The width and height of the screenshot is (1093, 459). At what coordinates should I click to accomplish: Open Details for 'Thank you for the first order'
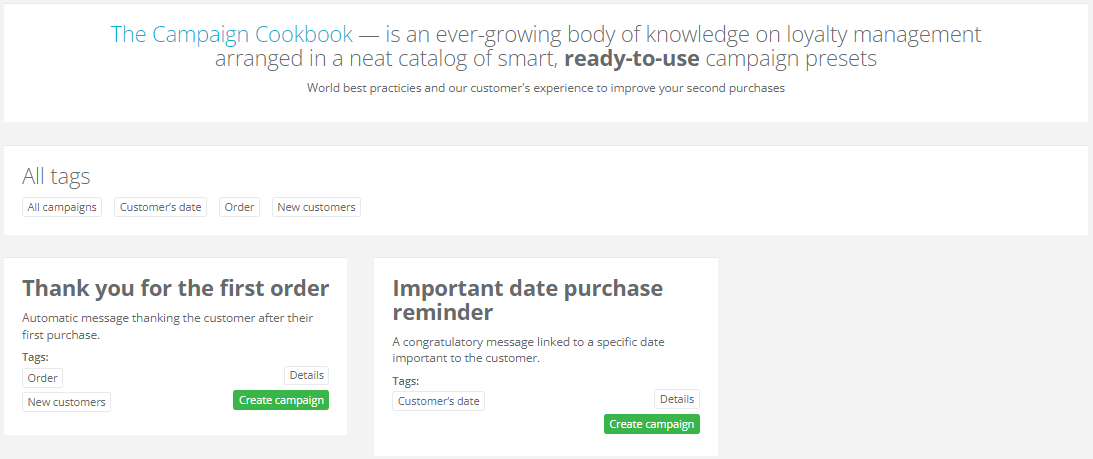pos(306,375)
